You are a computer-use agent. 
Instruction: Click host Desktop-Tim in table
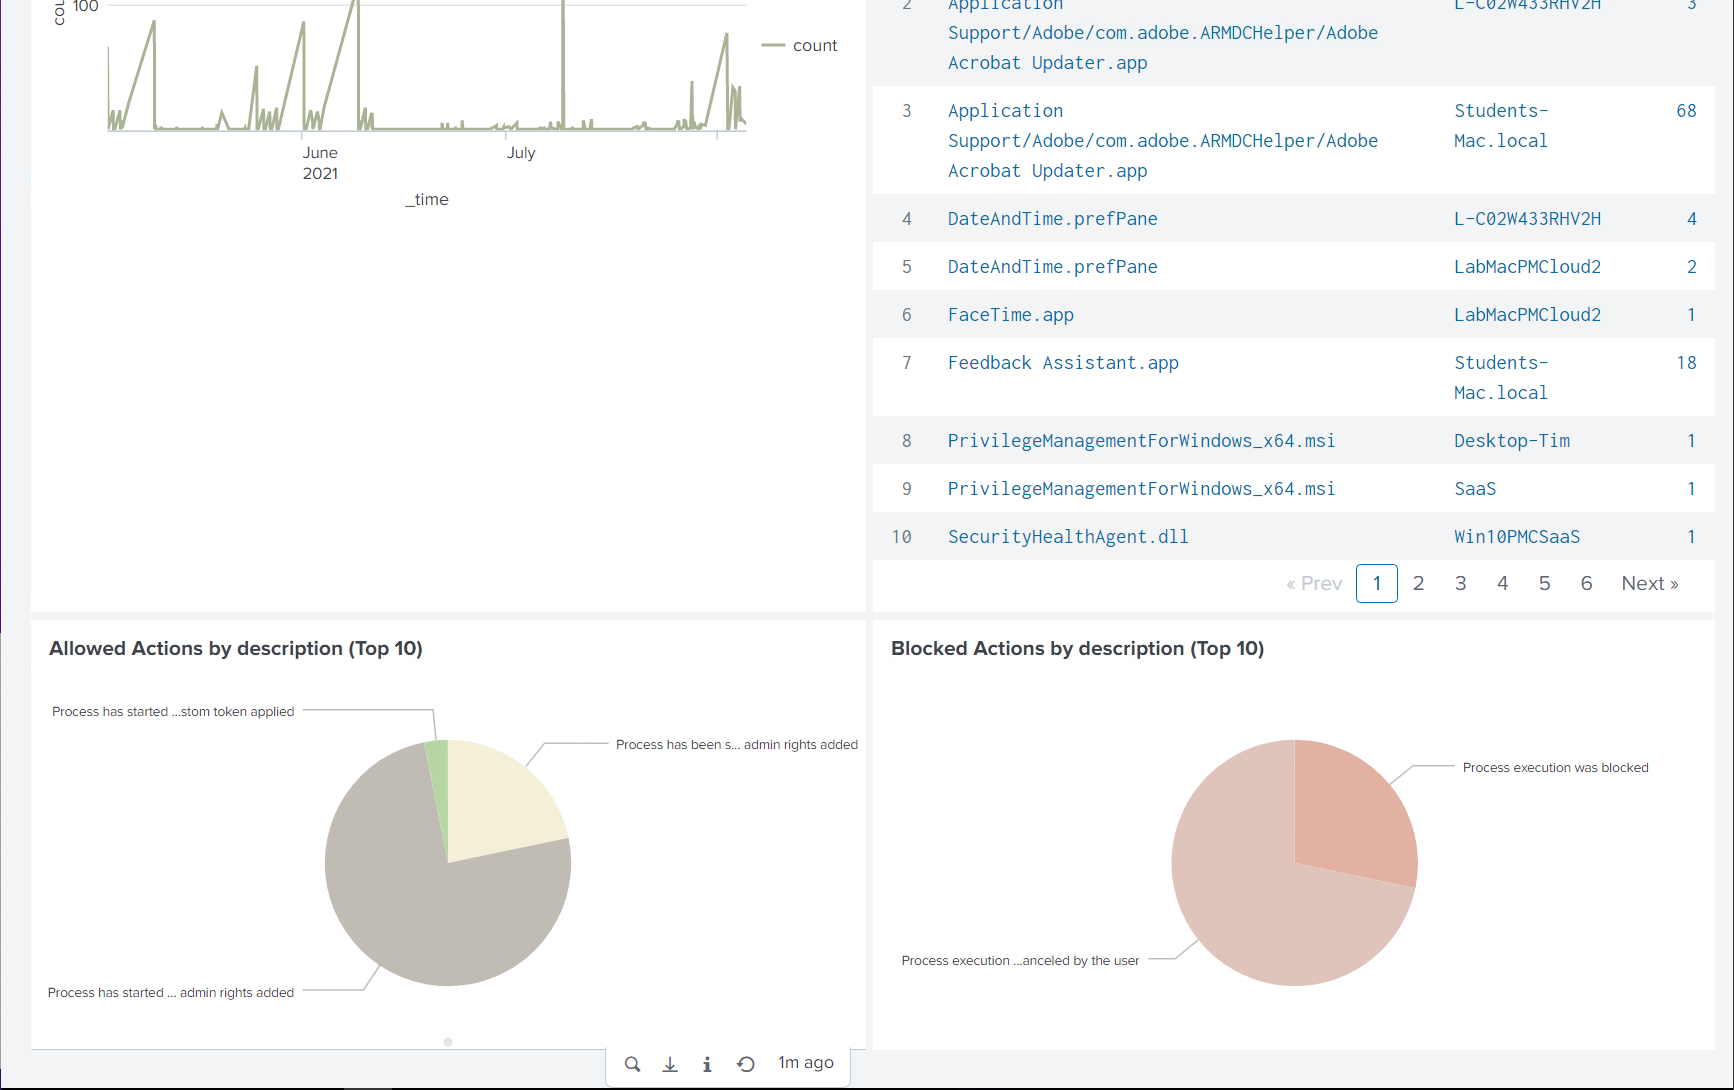point(1511,441)
